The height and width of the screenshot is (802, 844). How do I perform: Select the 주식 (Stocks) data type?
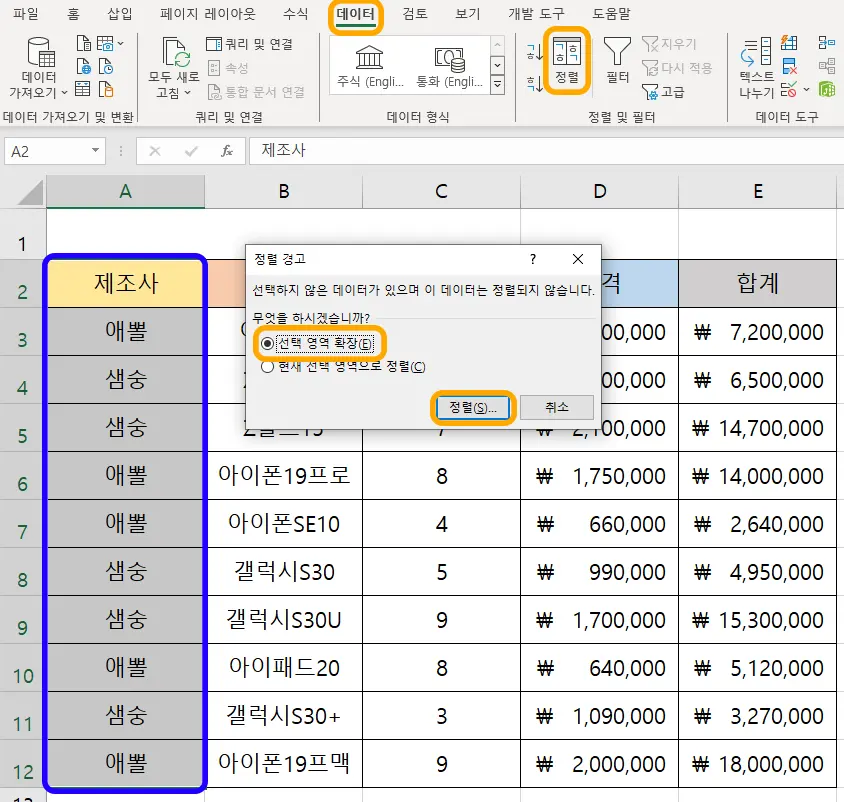[x=370, y=66]
